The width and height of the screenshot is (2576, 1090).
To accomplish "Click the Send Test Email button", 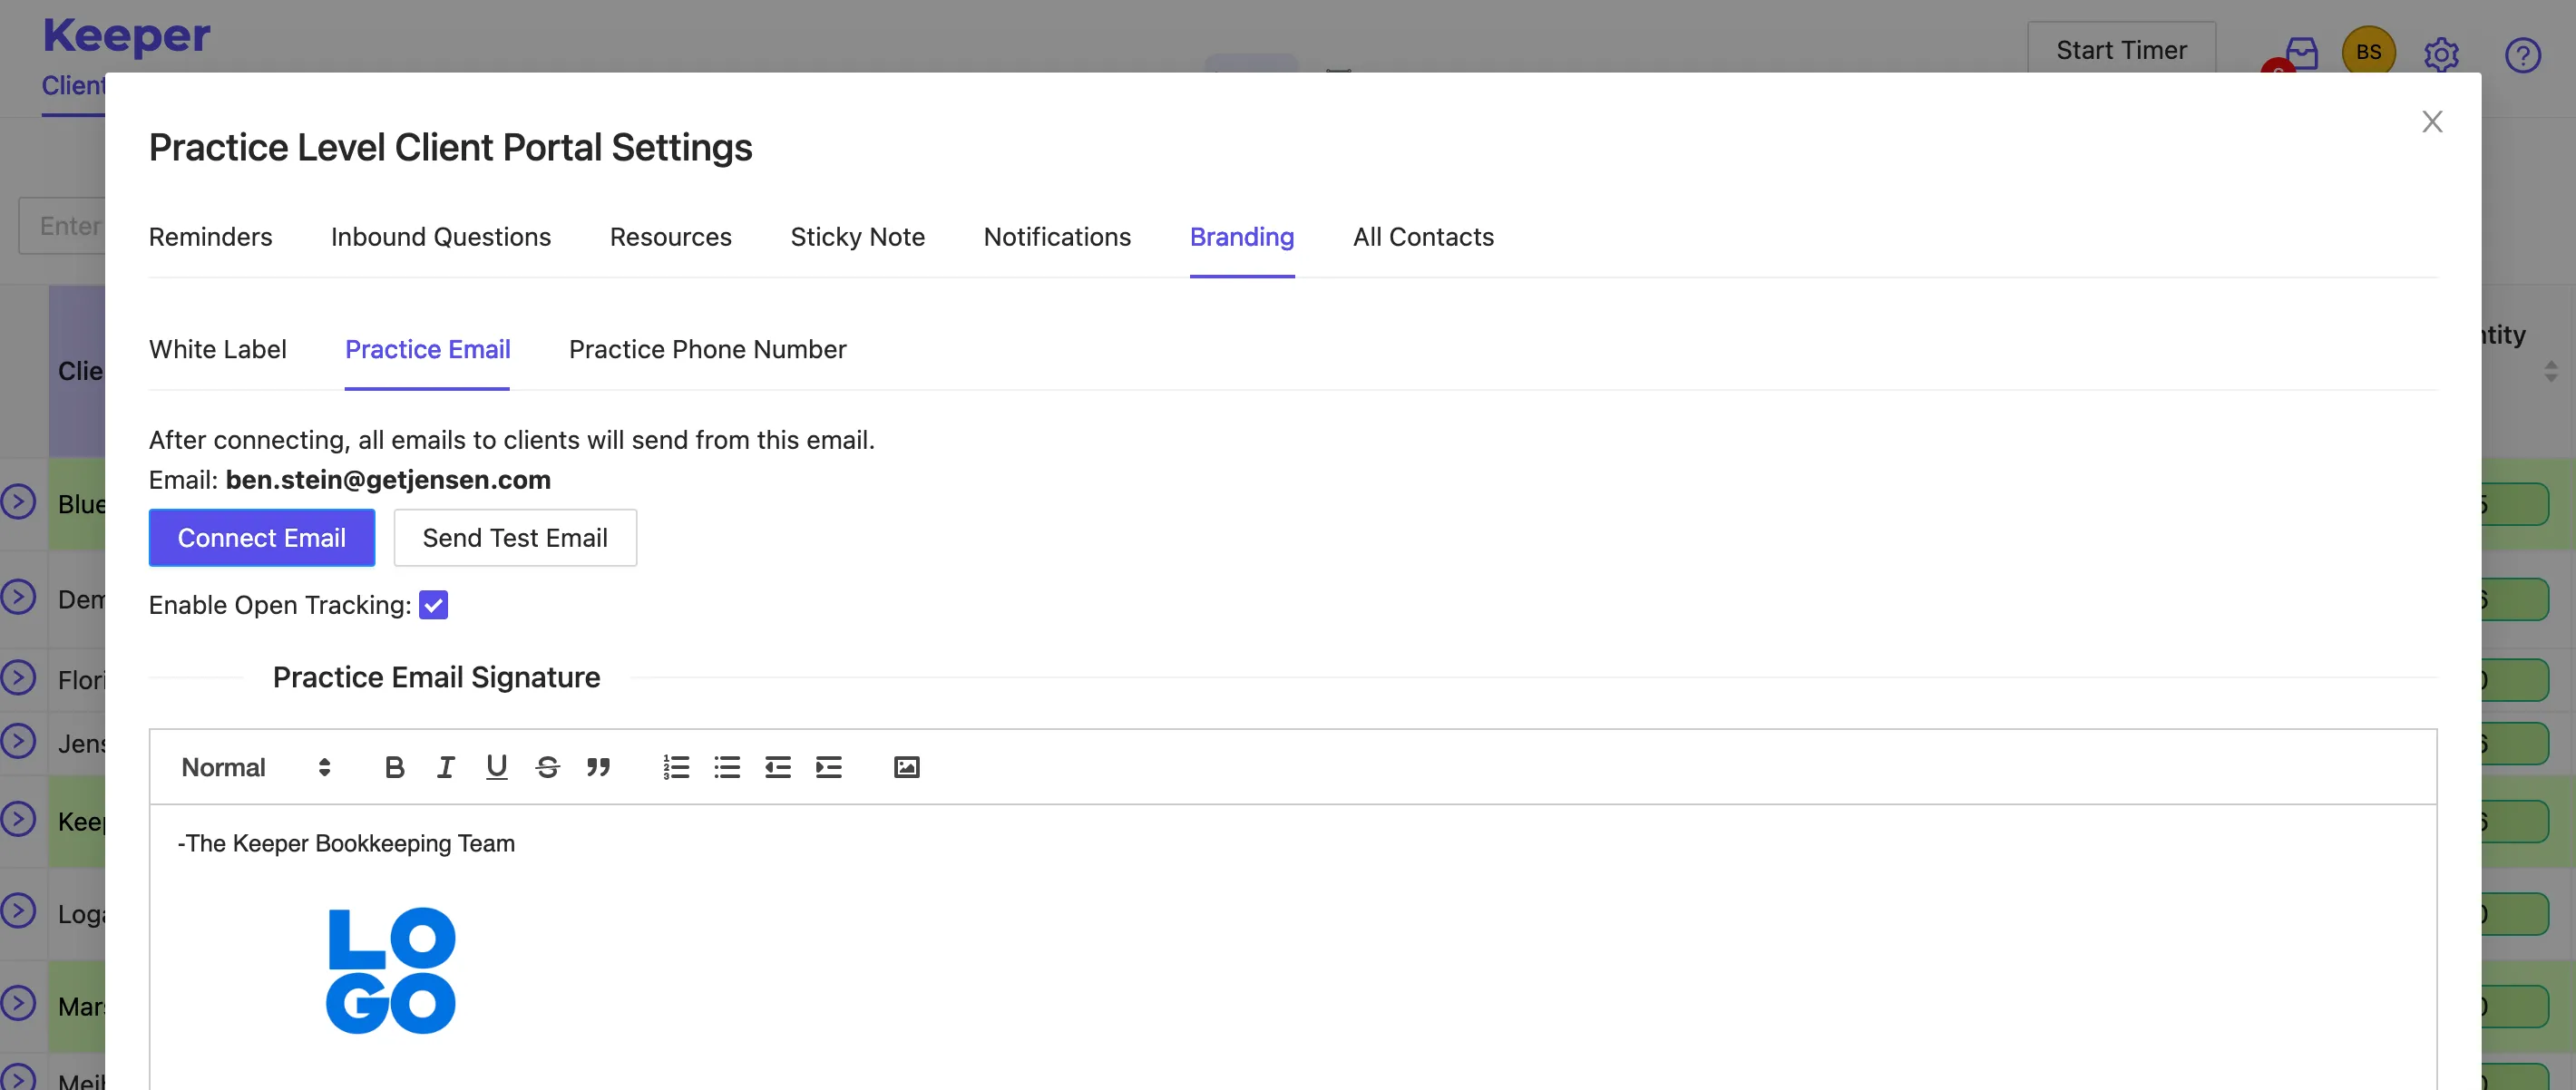I will 515,538.
